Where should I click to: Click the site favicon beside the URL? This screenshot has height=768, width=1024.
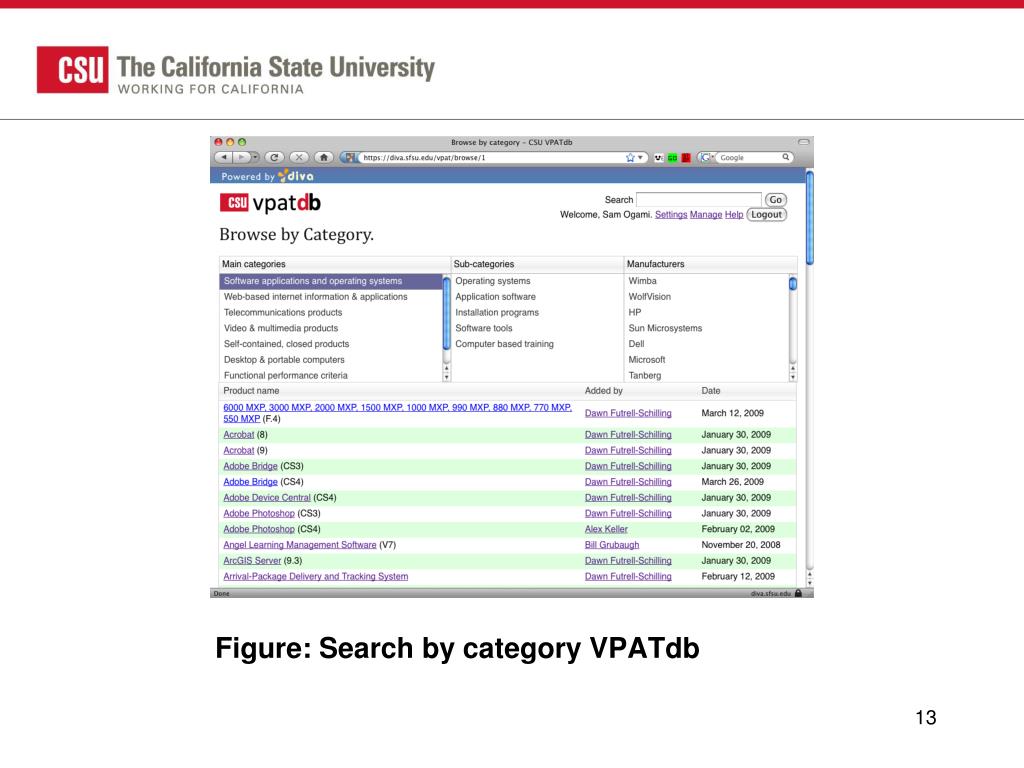[x=351, y=157]
